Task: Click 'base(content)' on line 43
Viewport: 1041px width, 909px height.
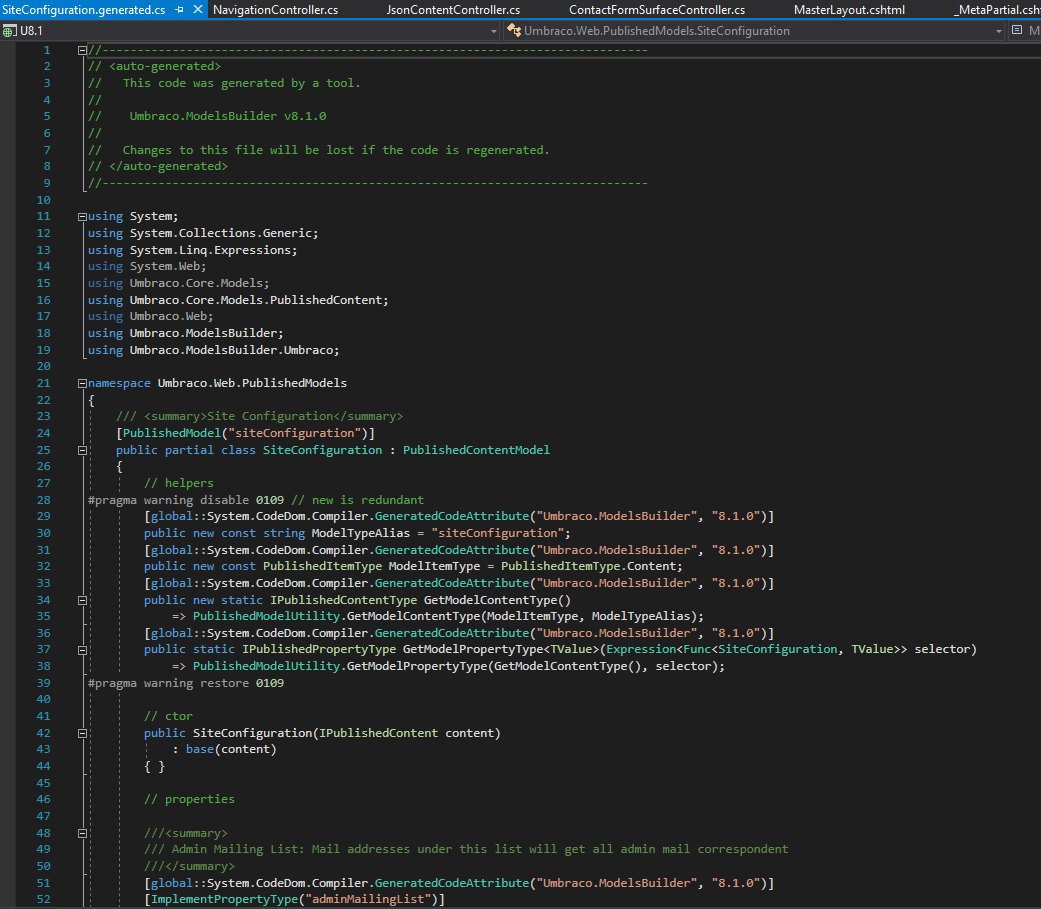Action: click(230, 749)
